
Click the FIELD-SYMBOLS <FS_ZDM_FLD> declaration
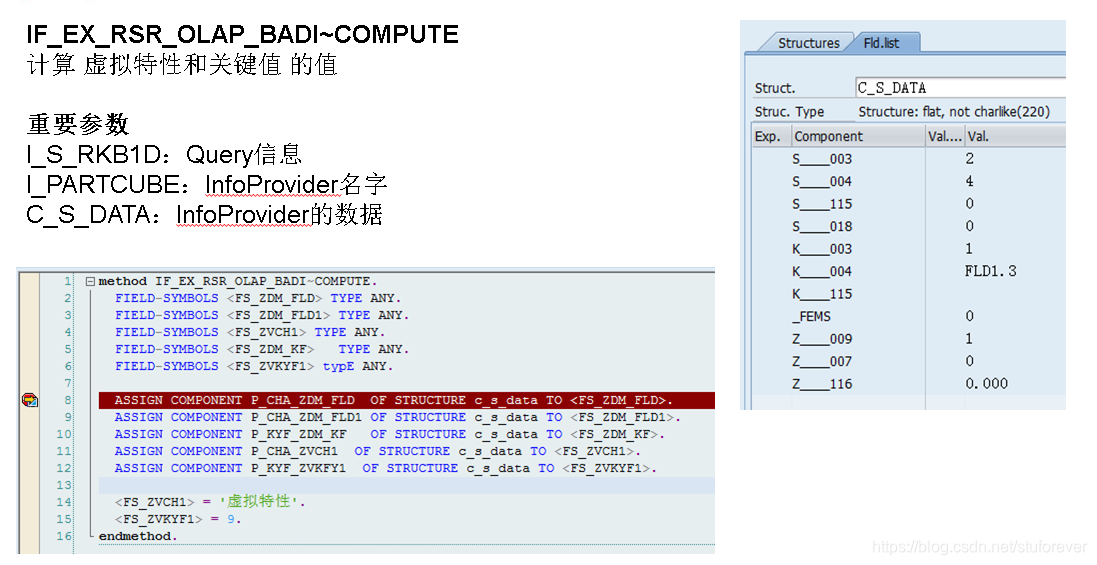pyautogui.click(x=258, y=299)
